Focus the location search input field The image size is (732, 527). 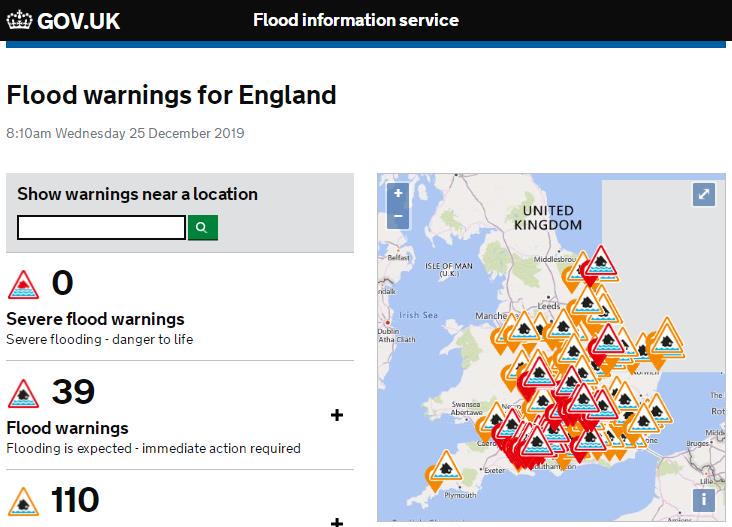(101, 227)
